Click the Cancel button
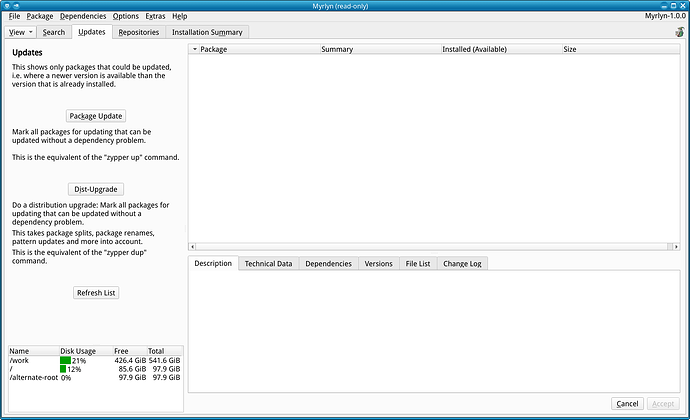 coord(627,404)
